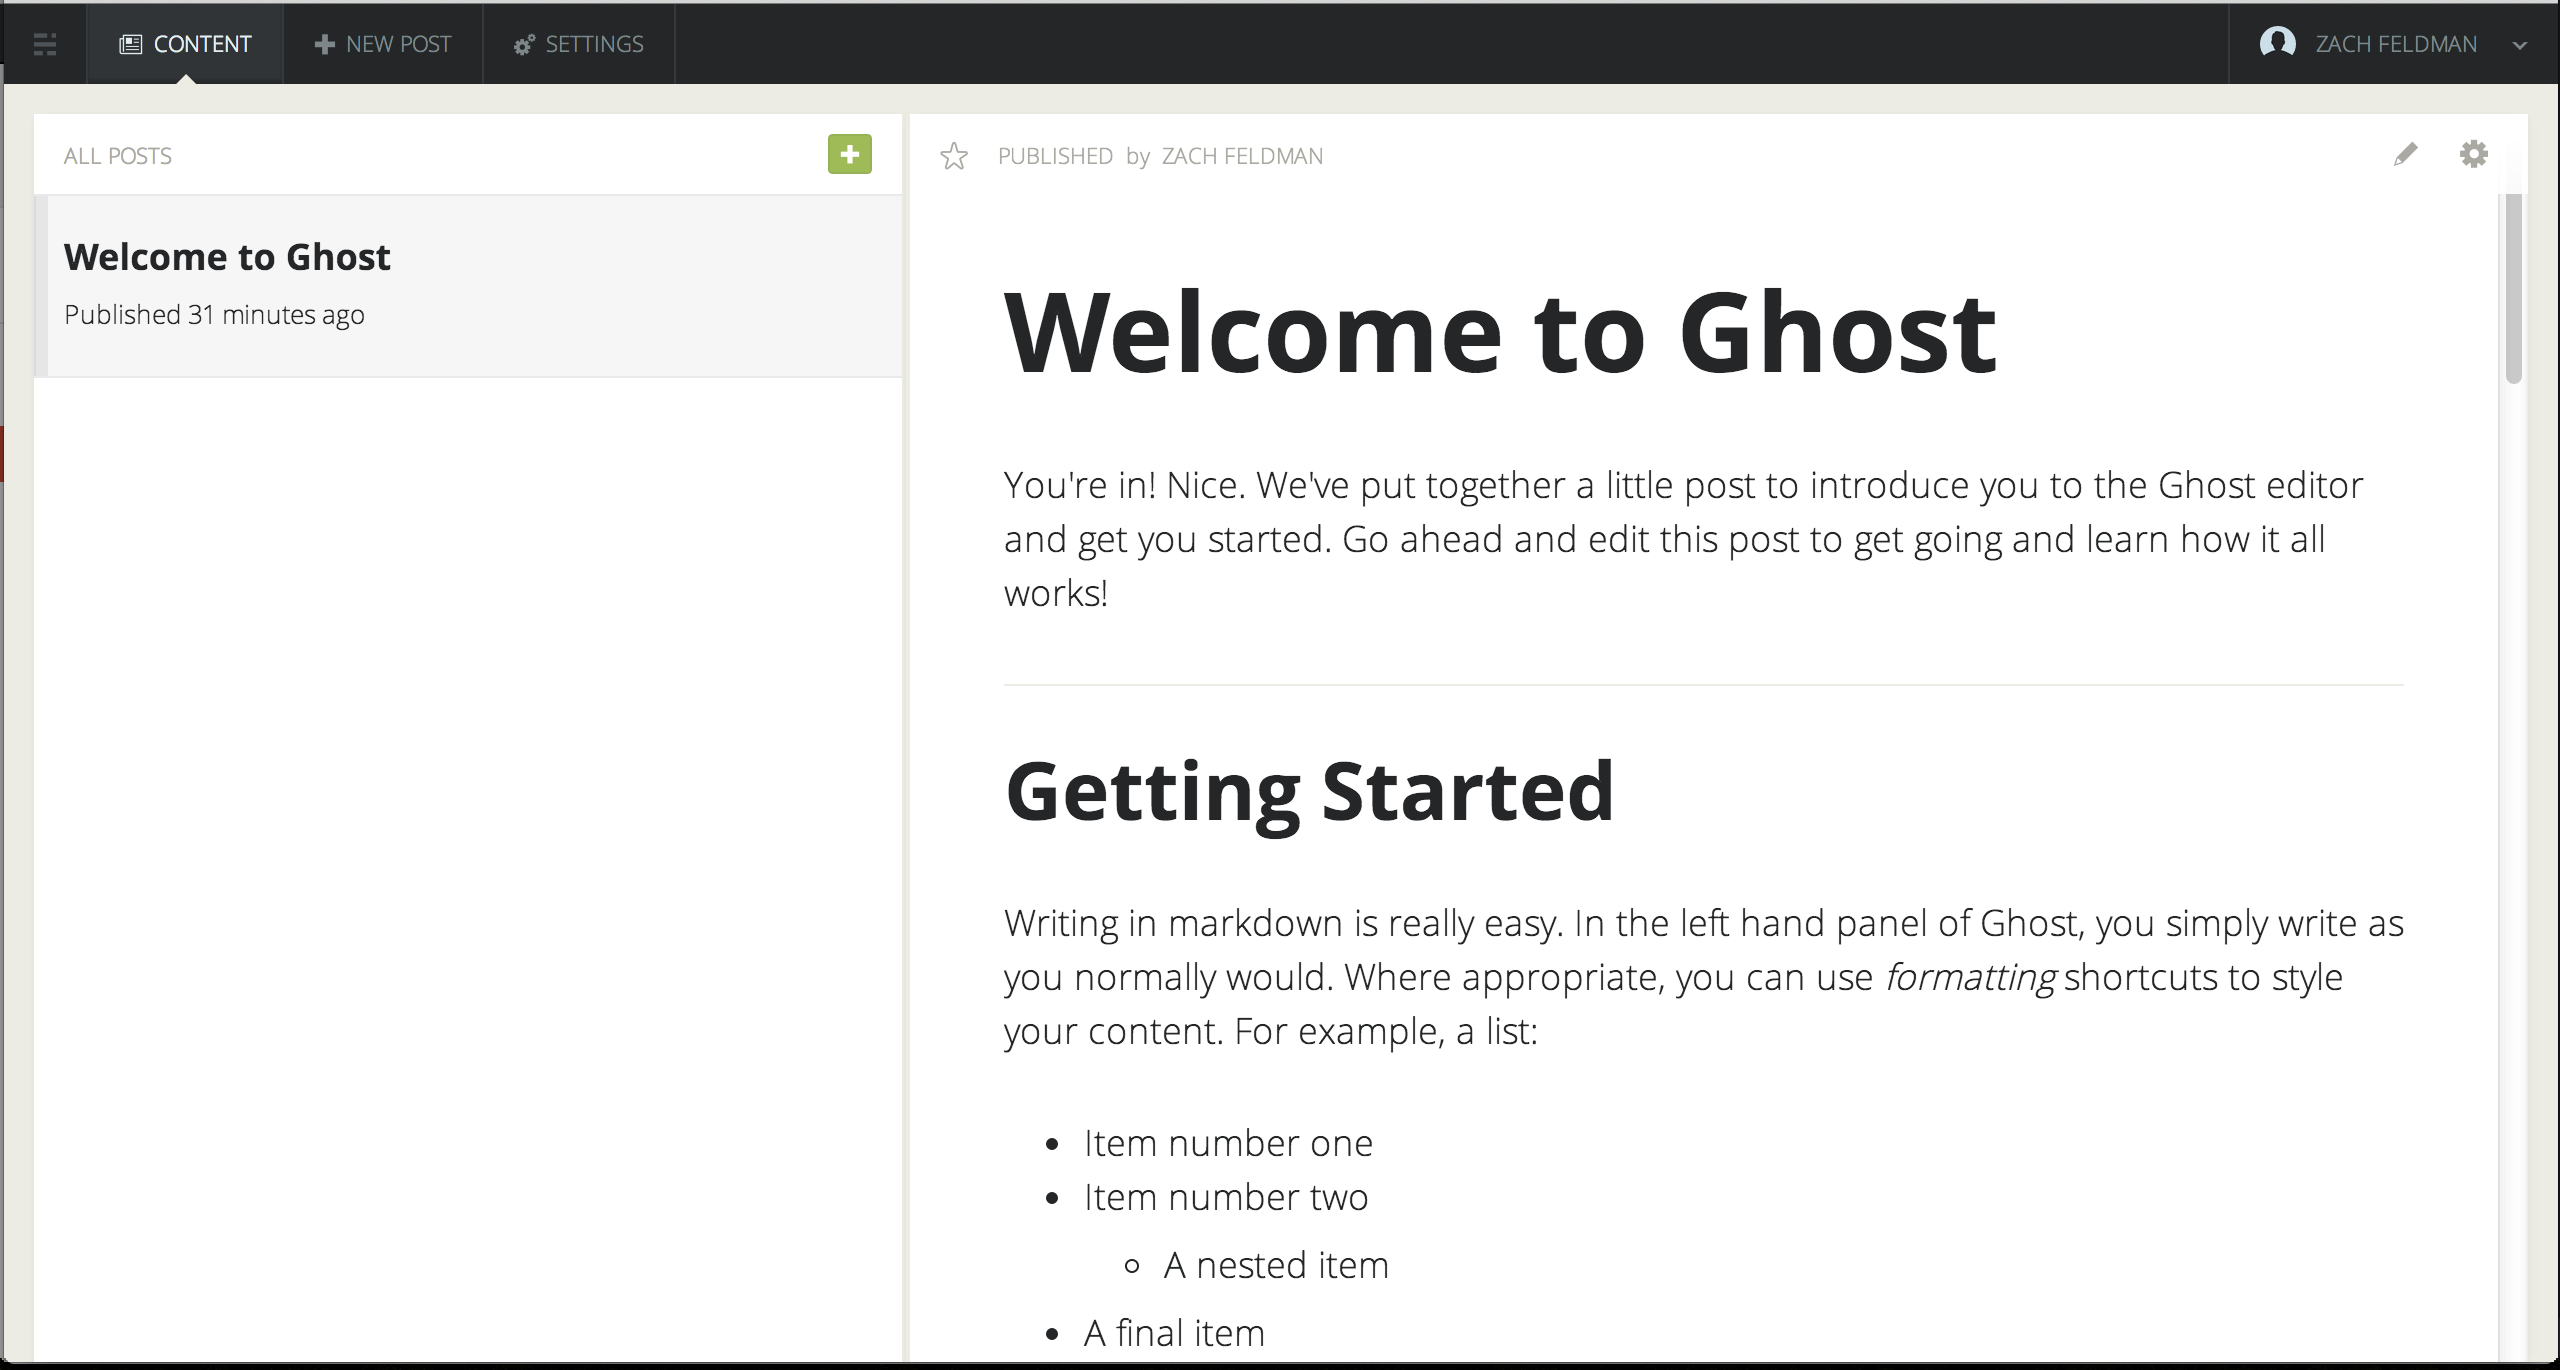Click the author name ZACH FELDMAN in post header

point(1242,156)
